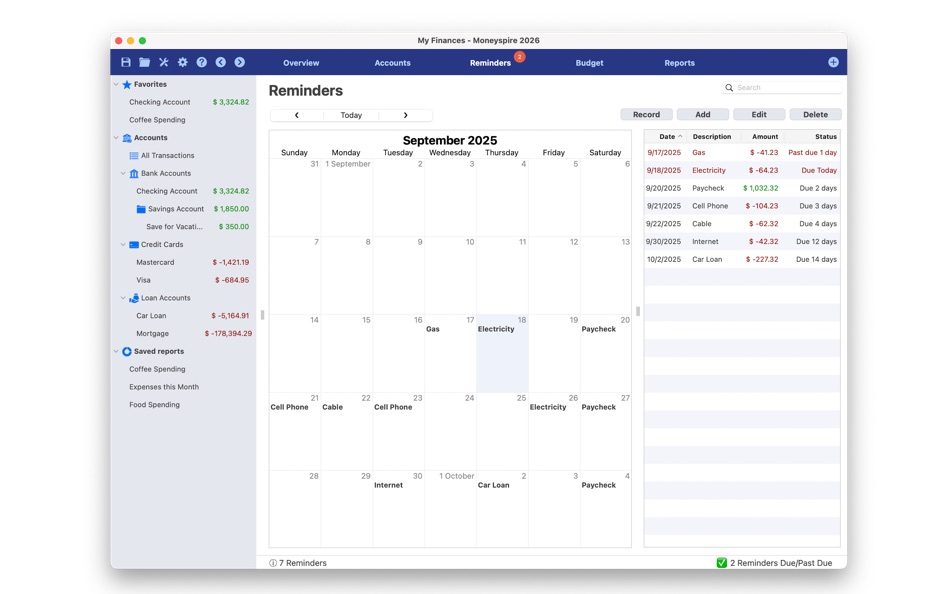Click the sidebar divider handle

[262, 315]
